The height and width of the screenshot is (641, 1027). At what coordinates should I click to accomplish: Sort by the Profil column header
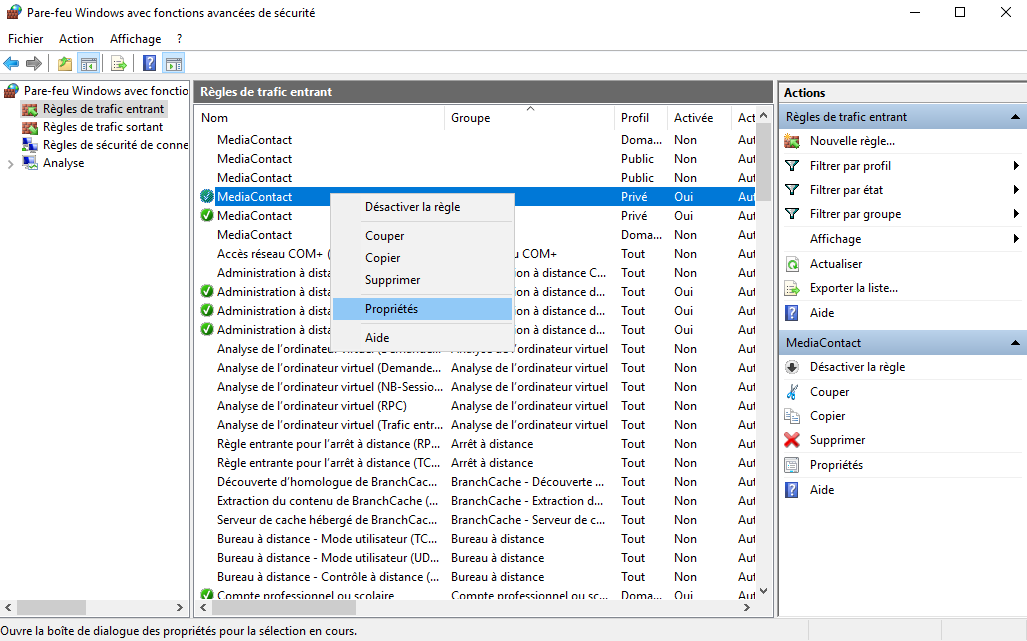pos(641,118)
